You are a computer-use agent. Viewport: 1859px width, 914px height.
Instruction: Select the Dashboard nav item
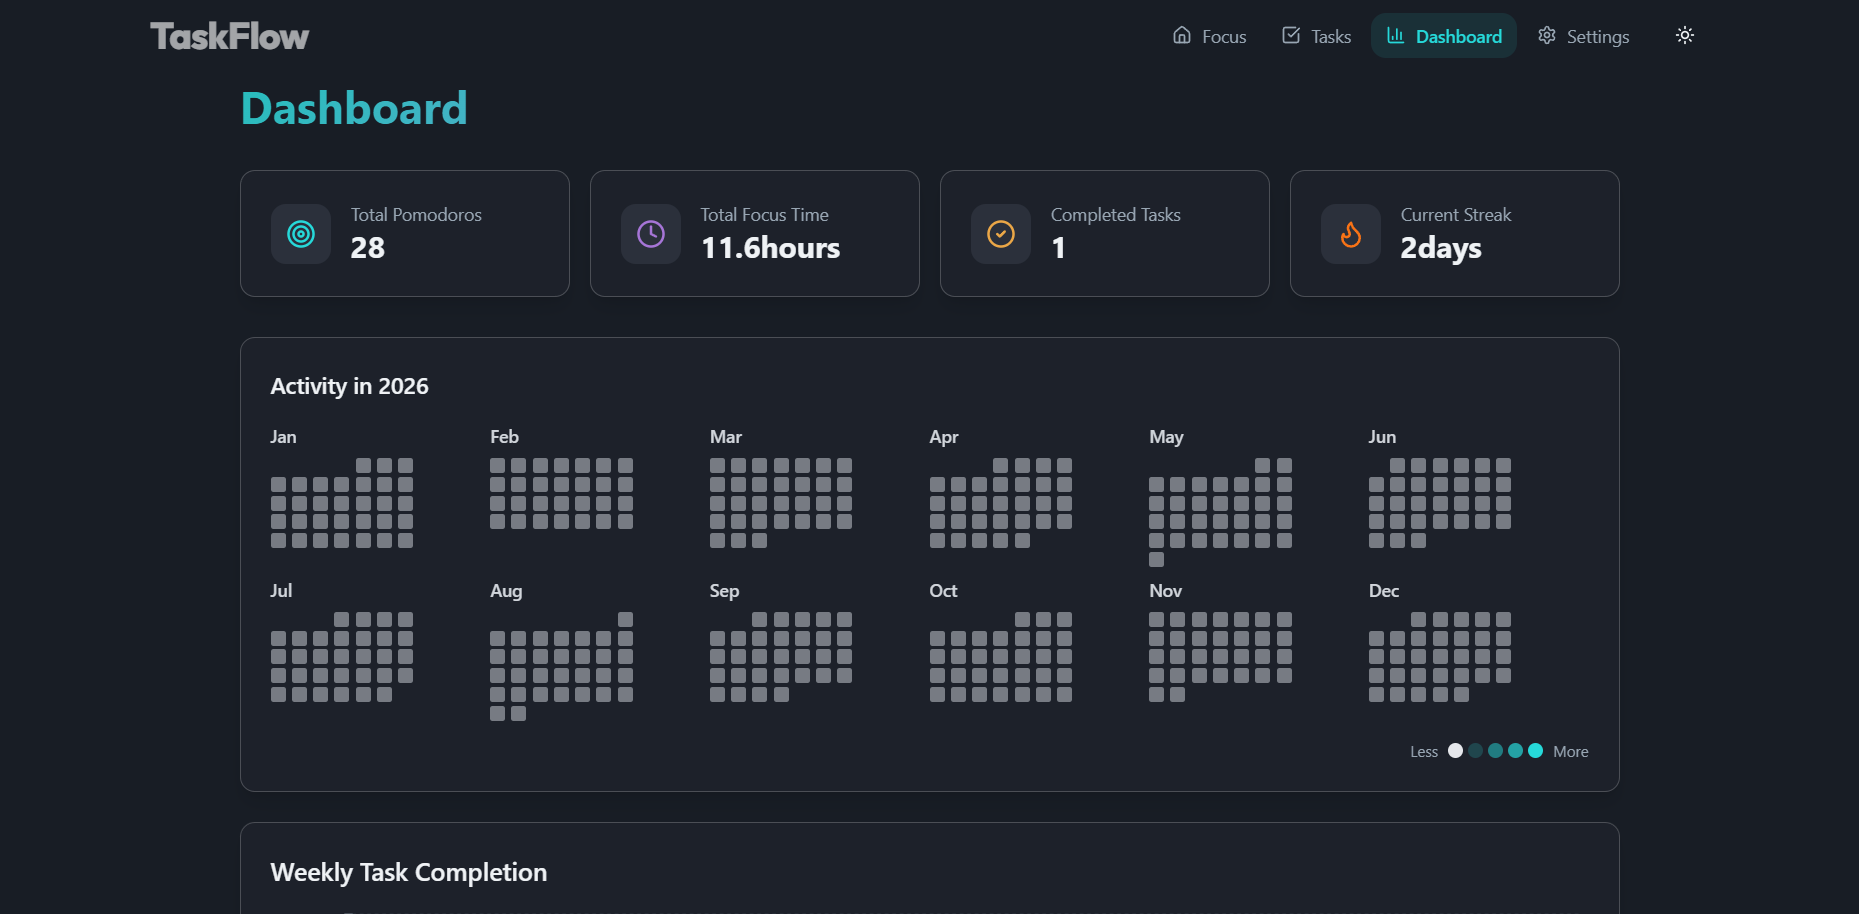(x=1443, y=36)
